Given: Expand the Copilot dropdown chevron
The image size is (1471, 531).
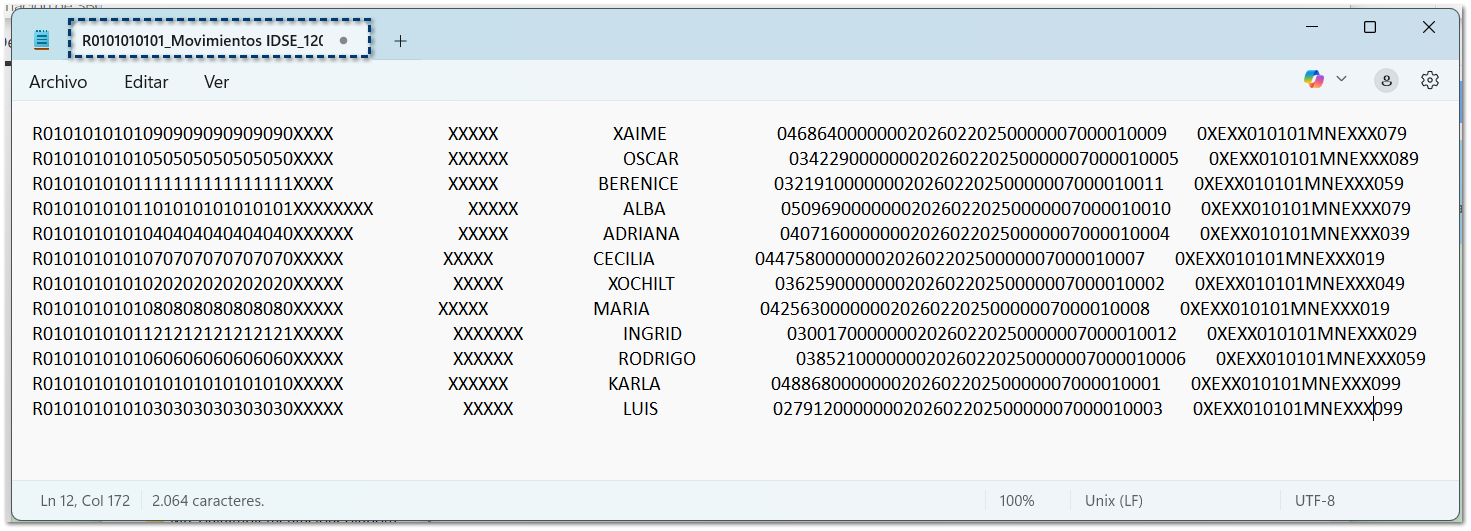Looking at the screenshot, I should coord(1342,80).
